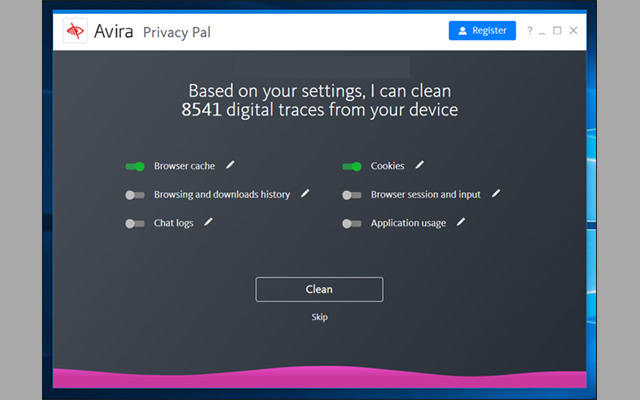Edit Chat logs pencil icon
640x400 pixels.
209,222
